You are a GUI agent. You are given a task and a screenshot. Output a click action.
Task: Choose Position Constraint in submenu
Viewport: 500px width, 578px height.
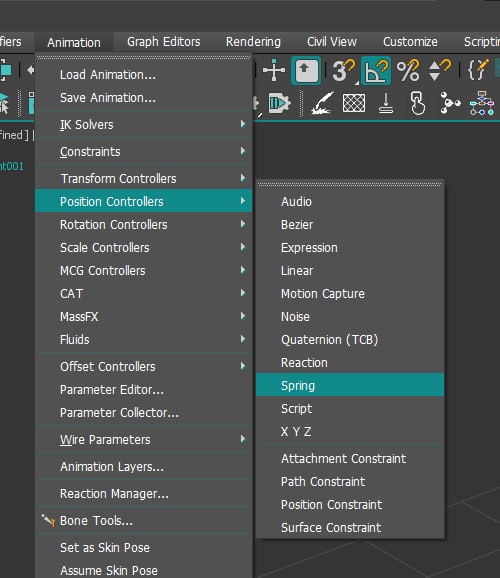point(350,505)
